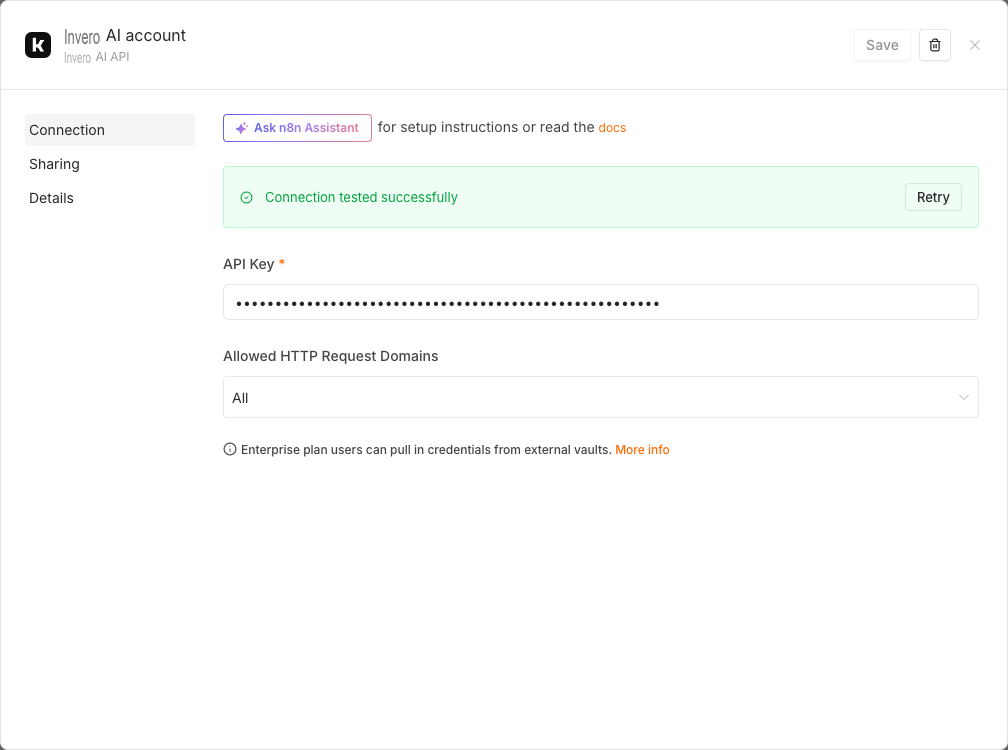Viewport: 1008px width, 750px height.
Task: Click the info icon by Enterprise notice
Action: coord(230,449)
